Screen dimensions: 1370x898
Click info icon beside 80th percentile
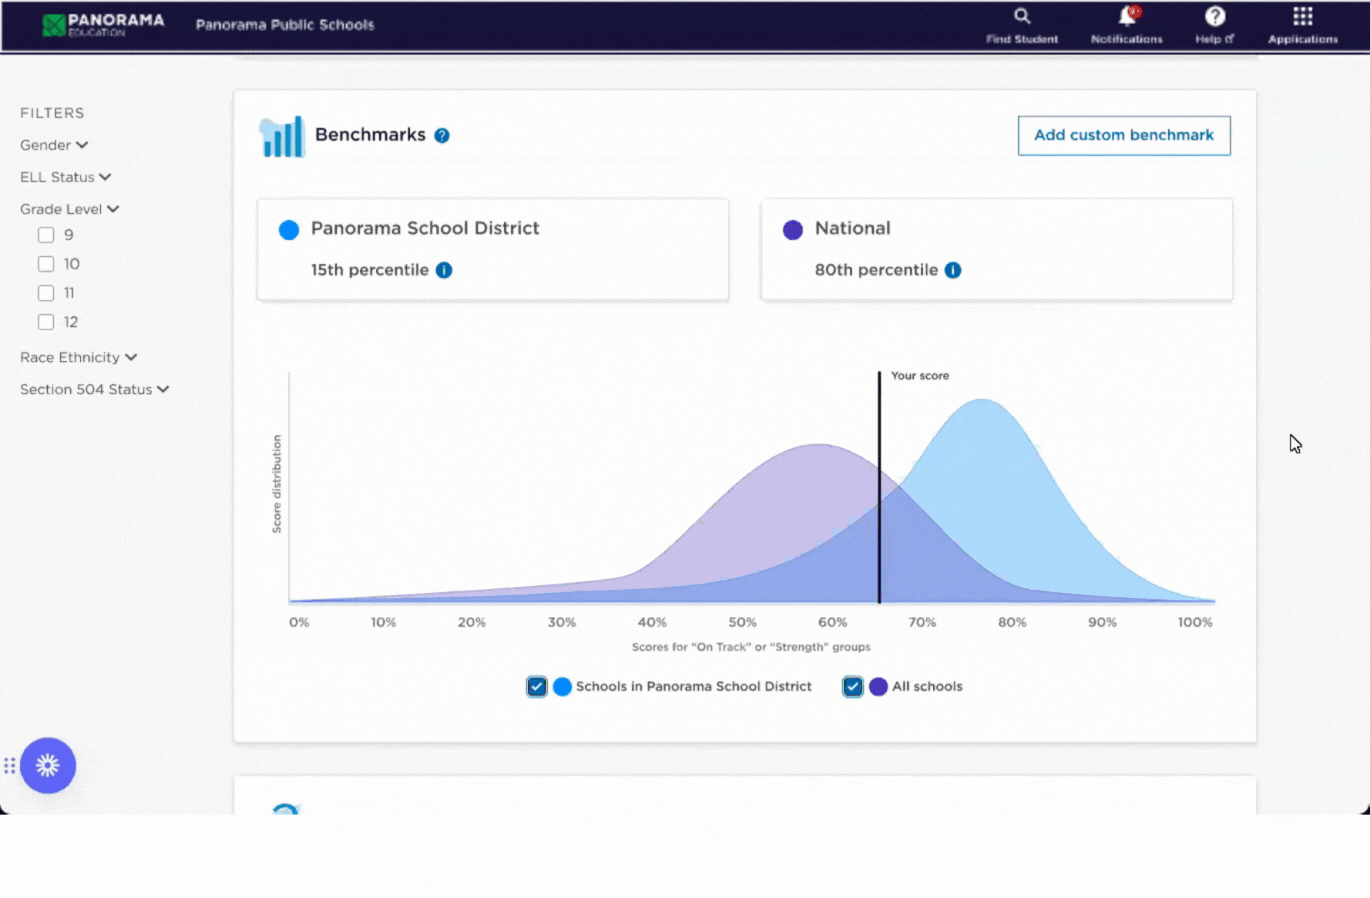[x=953, y=270]
